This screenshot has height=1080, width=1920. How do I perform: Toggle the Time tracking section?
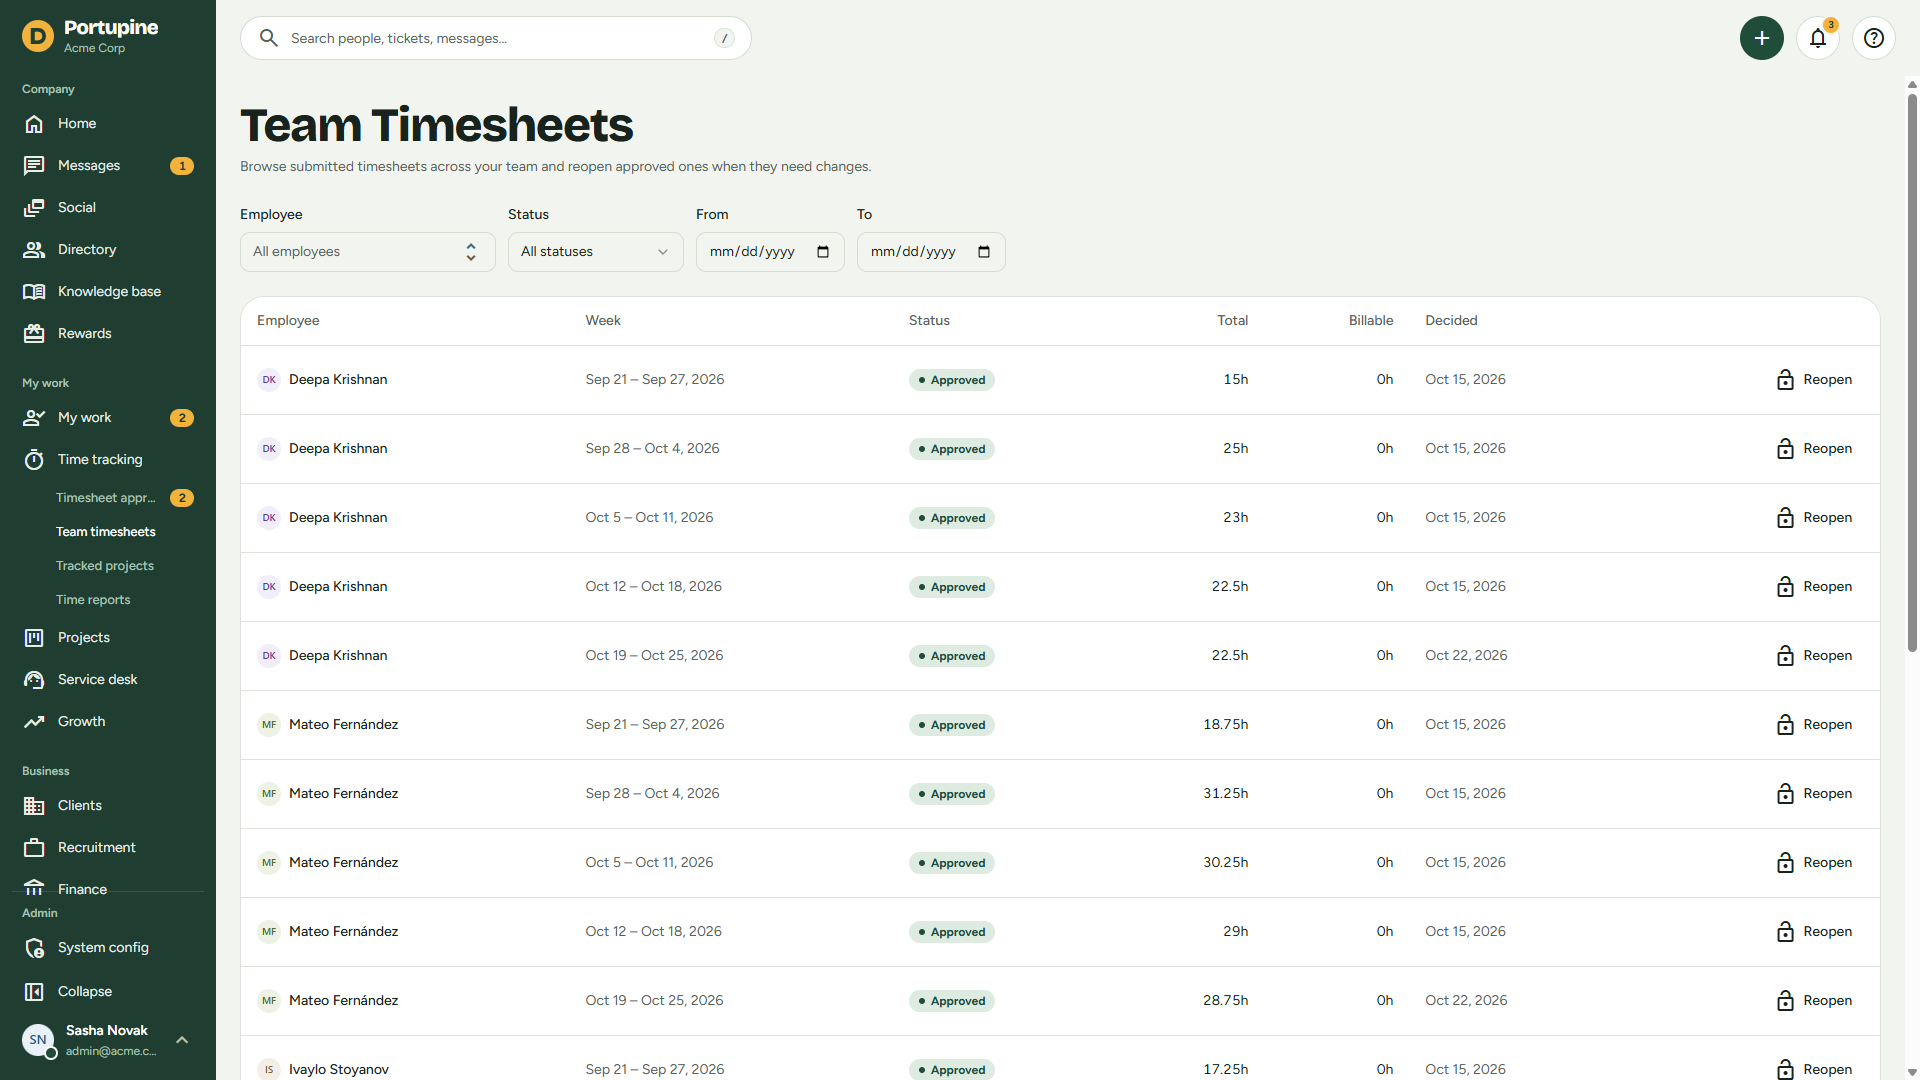coord(108,460)
